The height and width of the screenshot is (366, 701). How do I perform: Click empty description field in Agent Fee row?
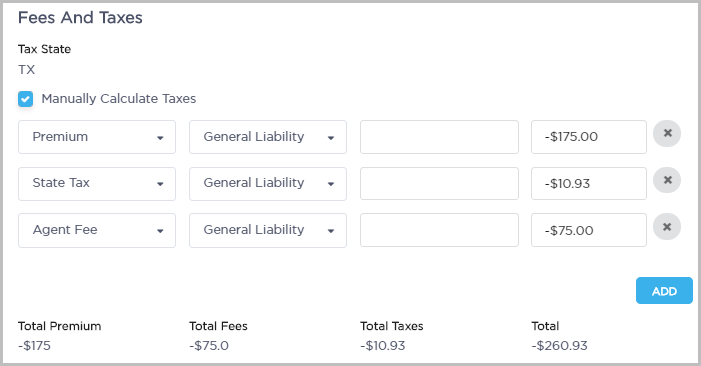coord(439,230)
